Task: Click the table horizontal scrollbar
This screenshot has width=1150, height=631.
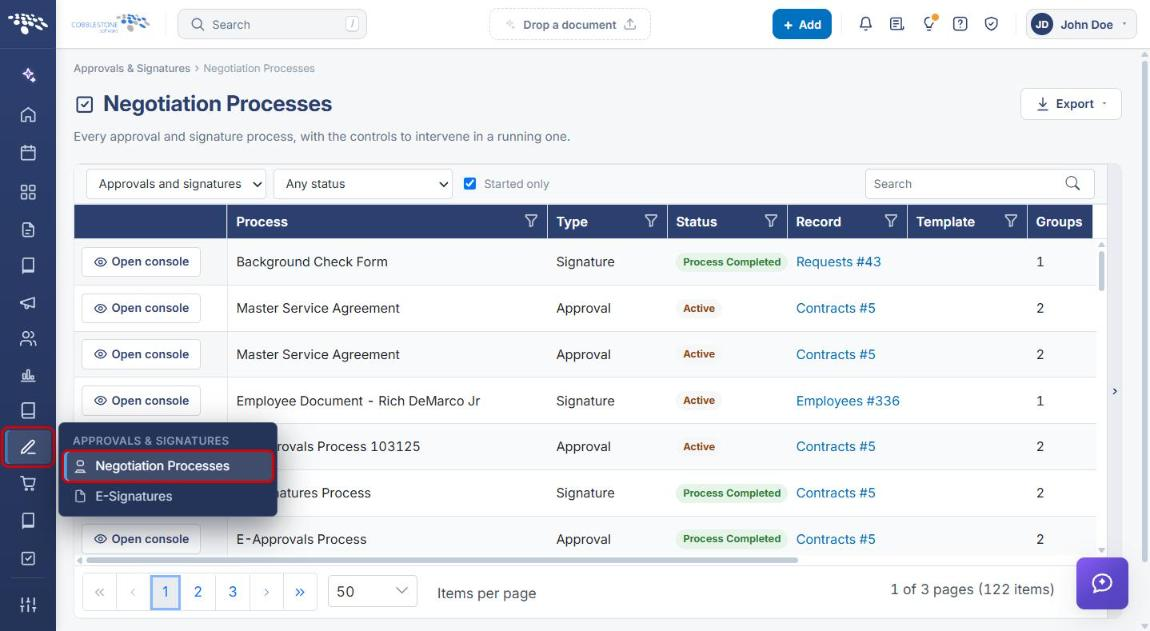Action: coord(442,560)
